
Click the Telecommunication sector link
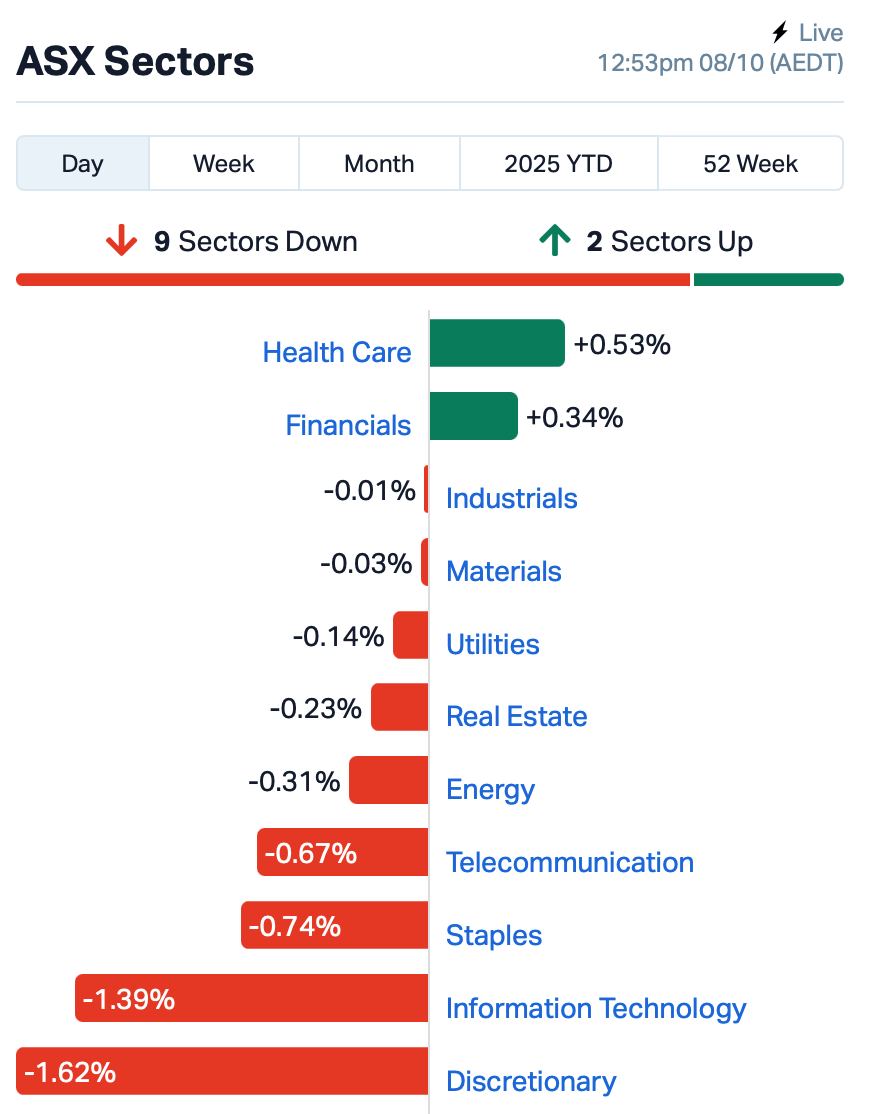pos(569,862)
